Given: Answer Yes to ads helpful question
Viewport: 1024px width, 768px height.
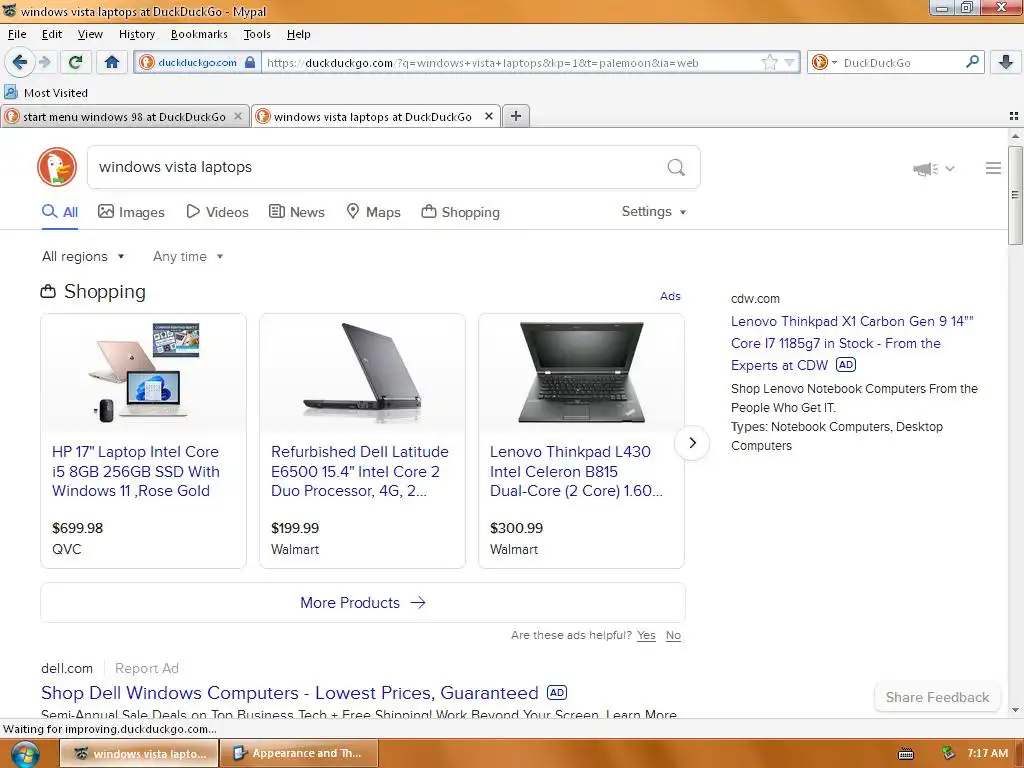Looking at the screenshot, I should (646, 635).
